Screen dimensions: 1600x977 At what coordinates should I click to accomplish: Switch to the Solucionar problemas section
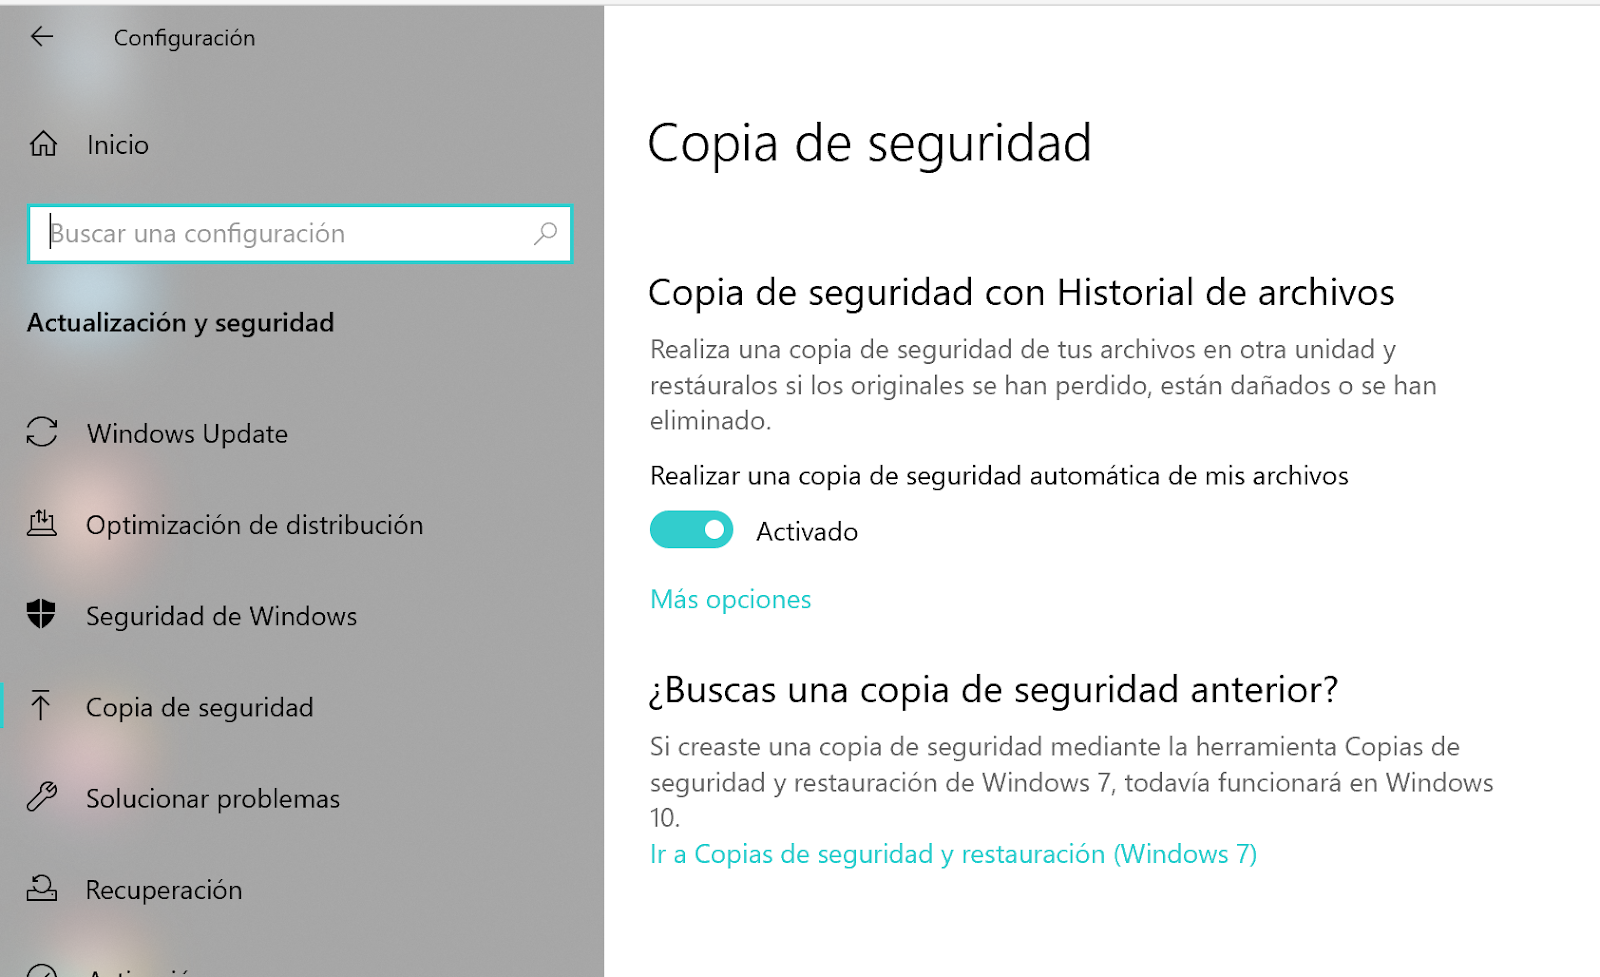click(x=213, y=798)
